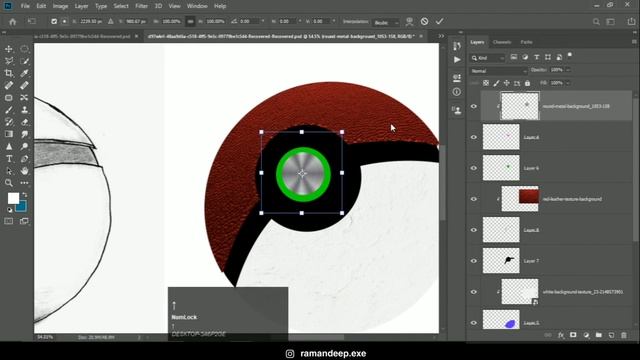Viewport: 640px width, 360px height.
Task: Open the Normal blend mode dropdown
Action: coord(498,71)
